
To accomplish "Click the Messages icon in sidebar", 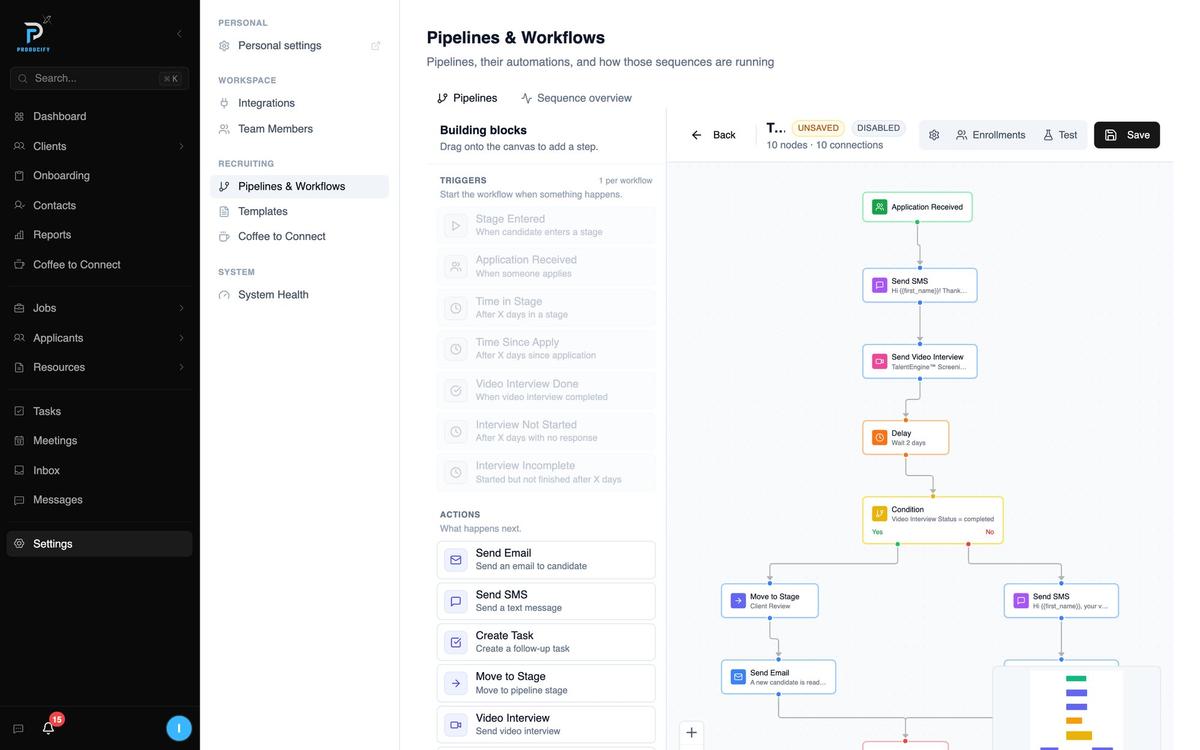I will (19, 500).
